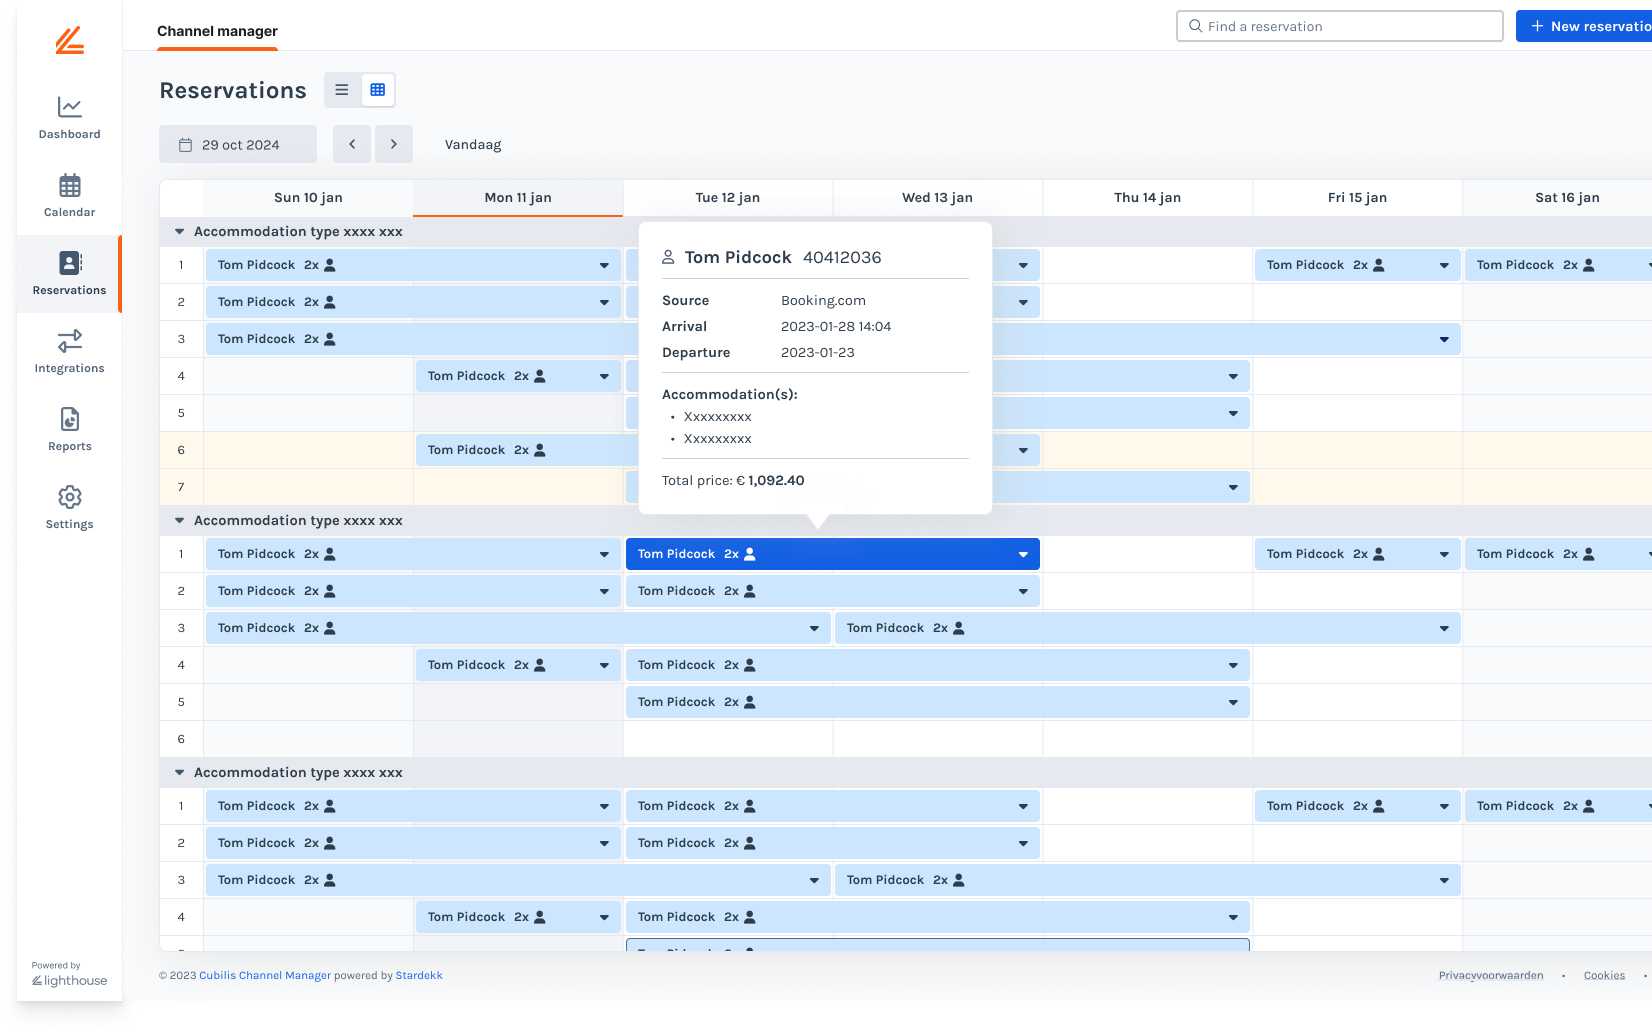Click the calendar icon in the date picker
Viewport: 1652px width, 1034px height.
(x=185, y=145)
